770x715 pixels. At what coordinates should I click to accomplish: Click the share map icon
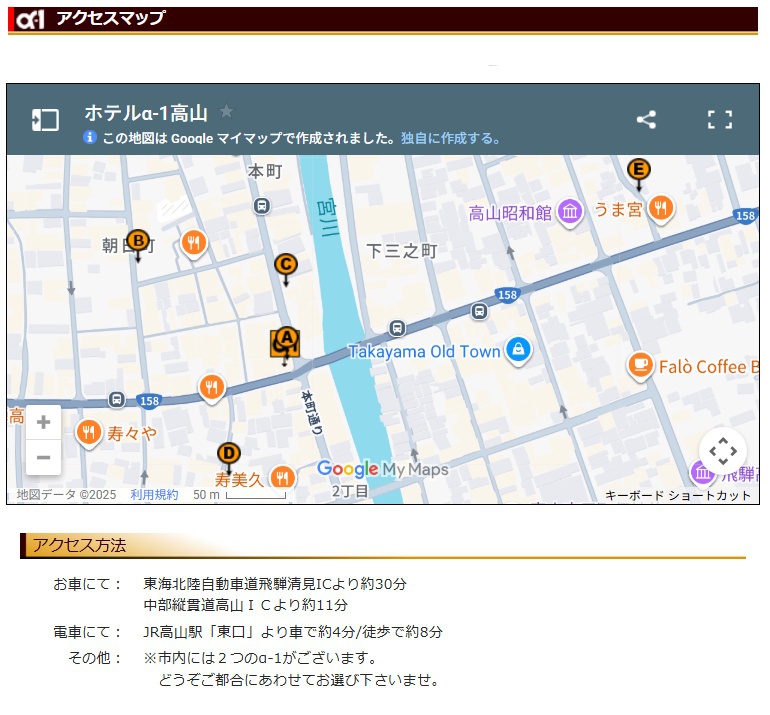646,120
